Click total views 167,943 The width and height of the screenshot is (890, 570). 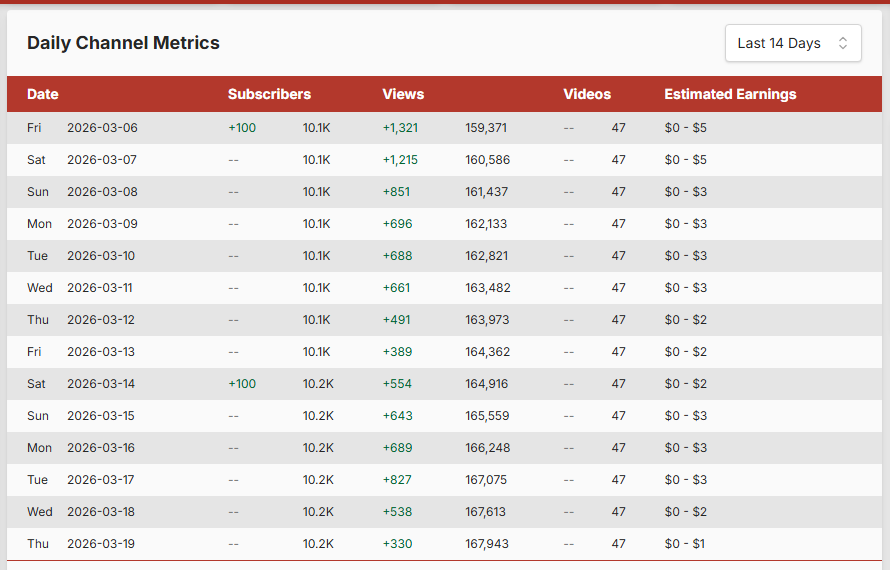(x=486, y=544)
